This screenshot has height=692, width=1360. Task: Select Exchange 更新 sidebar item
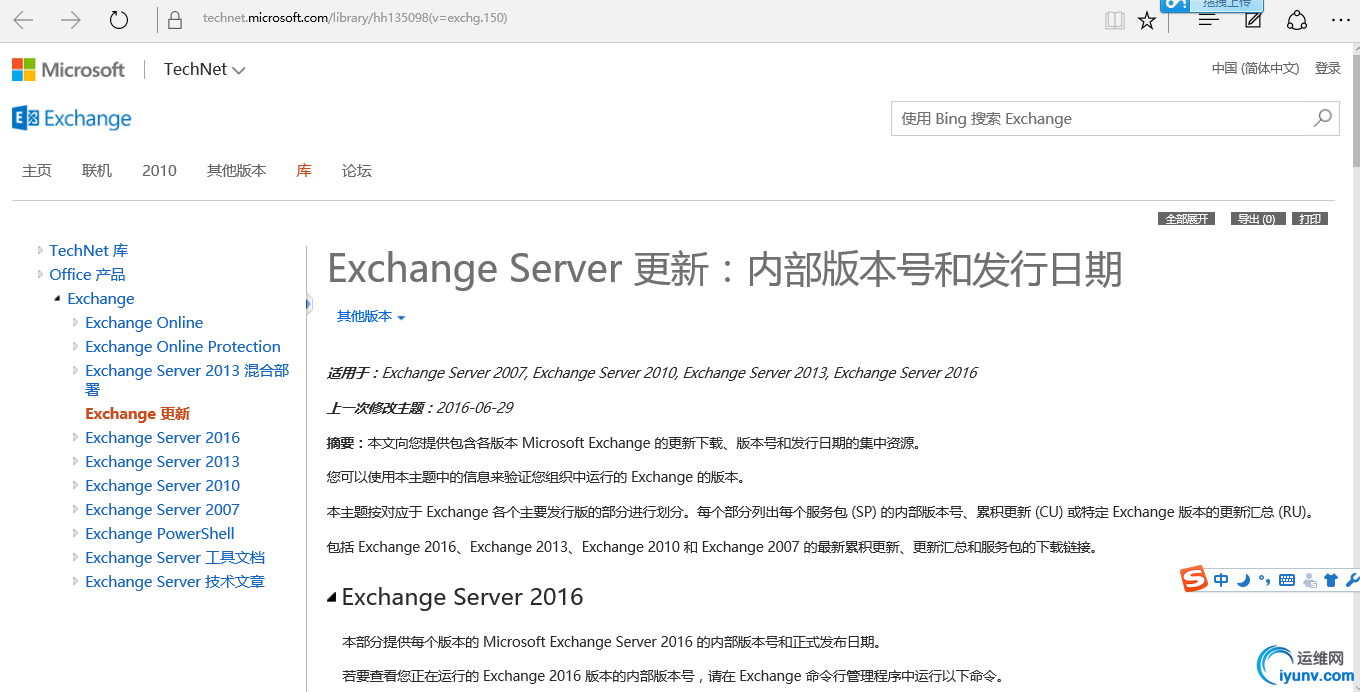point(137,414)
